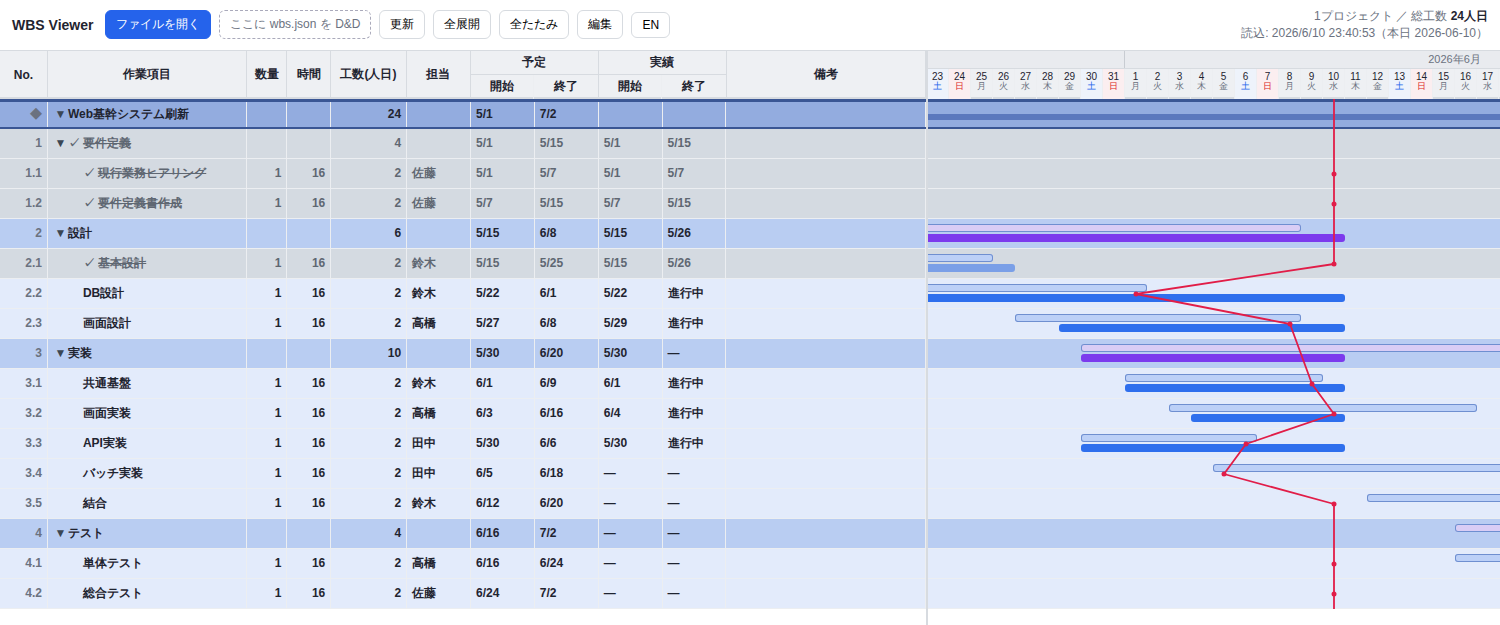1500x625 pixels.
Task: Click the 備考 column header
Action: tap(826, 75)
